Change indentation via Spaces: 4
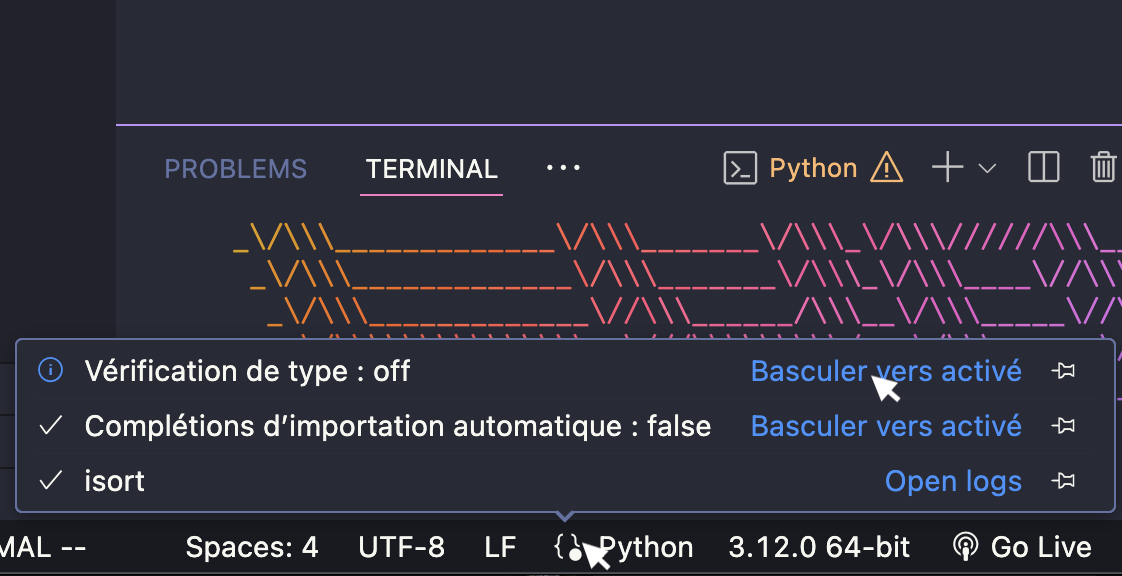Viewport: 1122px width, 576px height. click(251, 547)
